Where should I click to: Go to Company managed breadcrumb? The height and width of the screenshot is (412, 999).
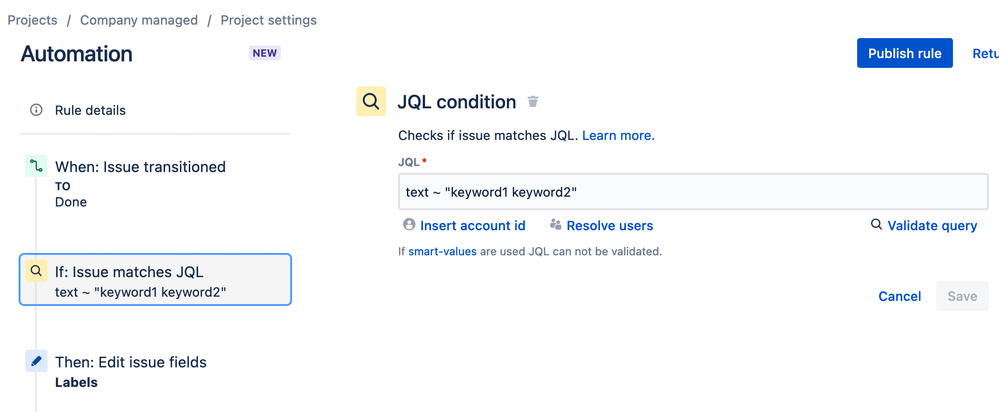pos(139,20)
